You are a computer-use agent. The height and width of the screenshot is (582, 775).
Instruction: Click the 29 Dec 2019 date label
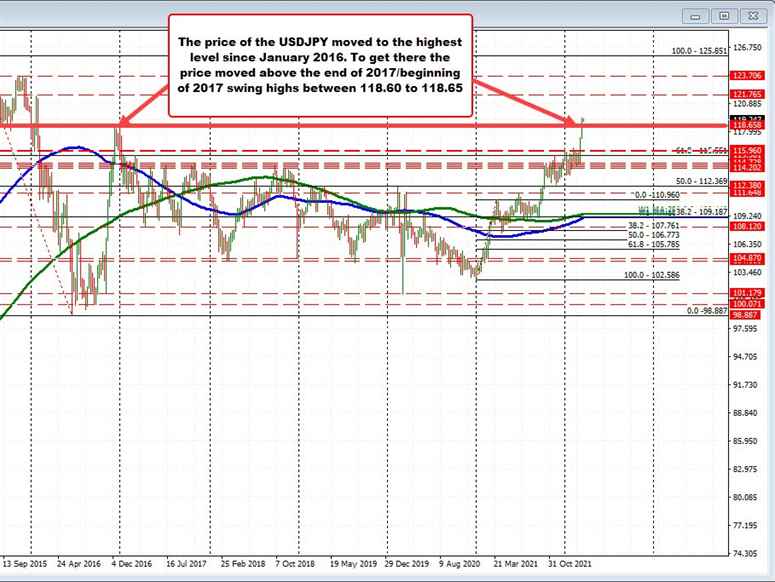click(x=407, y=564)
